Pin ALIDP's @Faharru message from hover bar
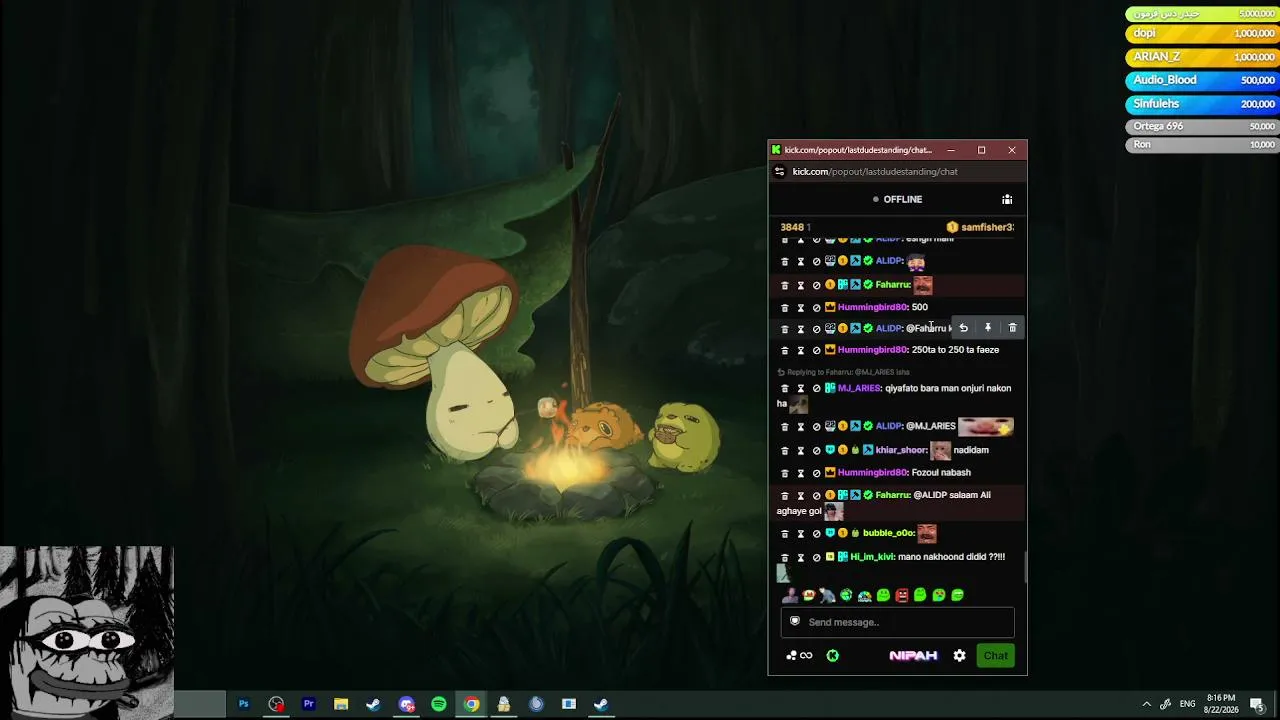 (x=988, y=328)
